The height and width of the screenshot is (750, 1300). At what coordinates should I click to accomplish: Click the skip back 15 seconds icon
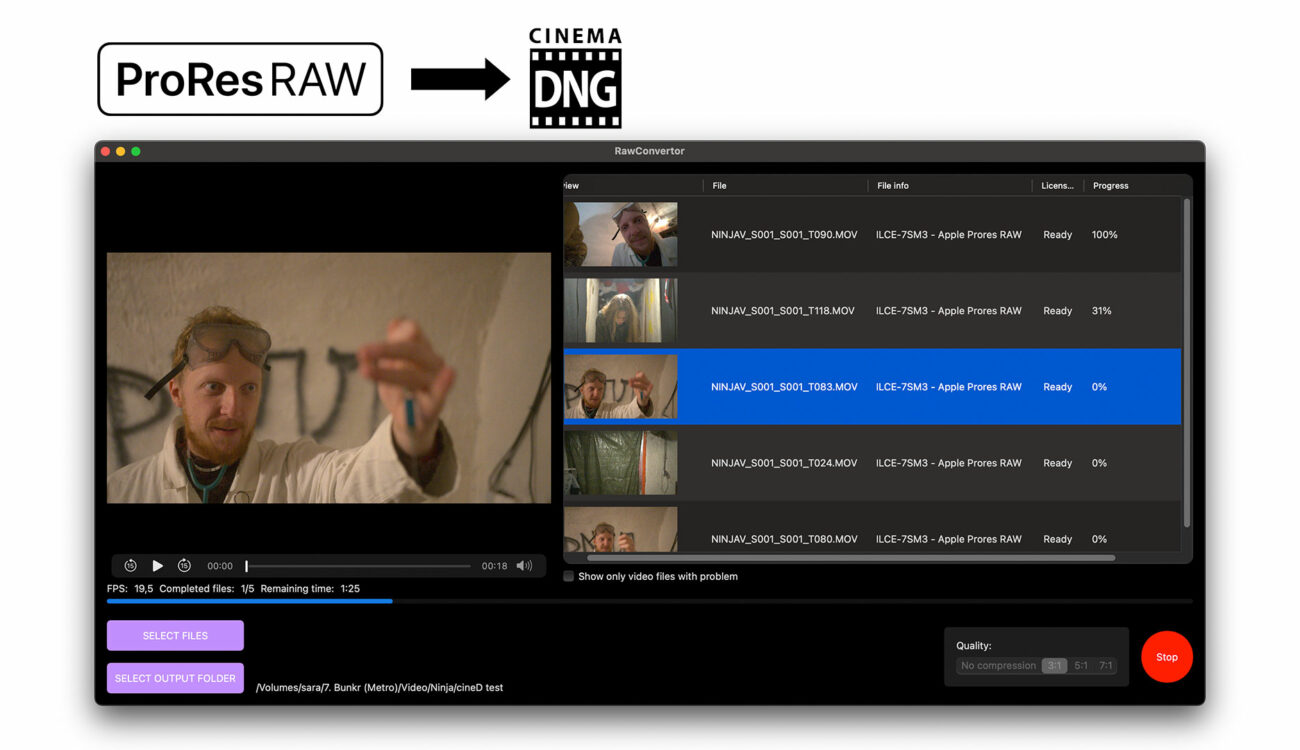click(x=130, y=566)
